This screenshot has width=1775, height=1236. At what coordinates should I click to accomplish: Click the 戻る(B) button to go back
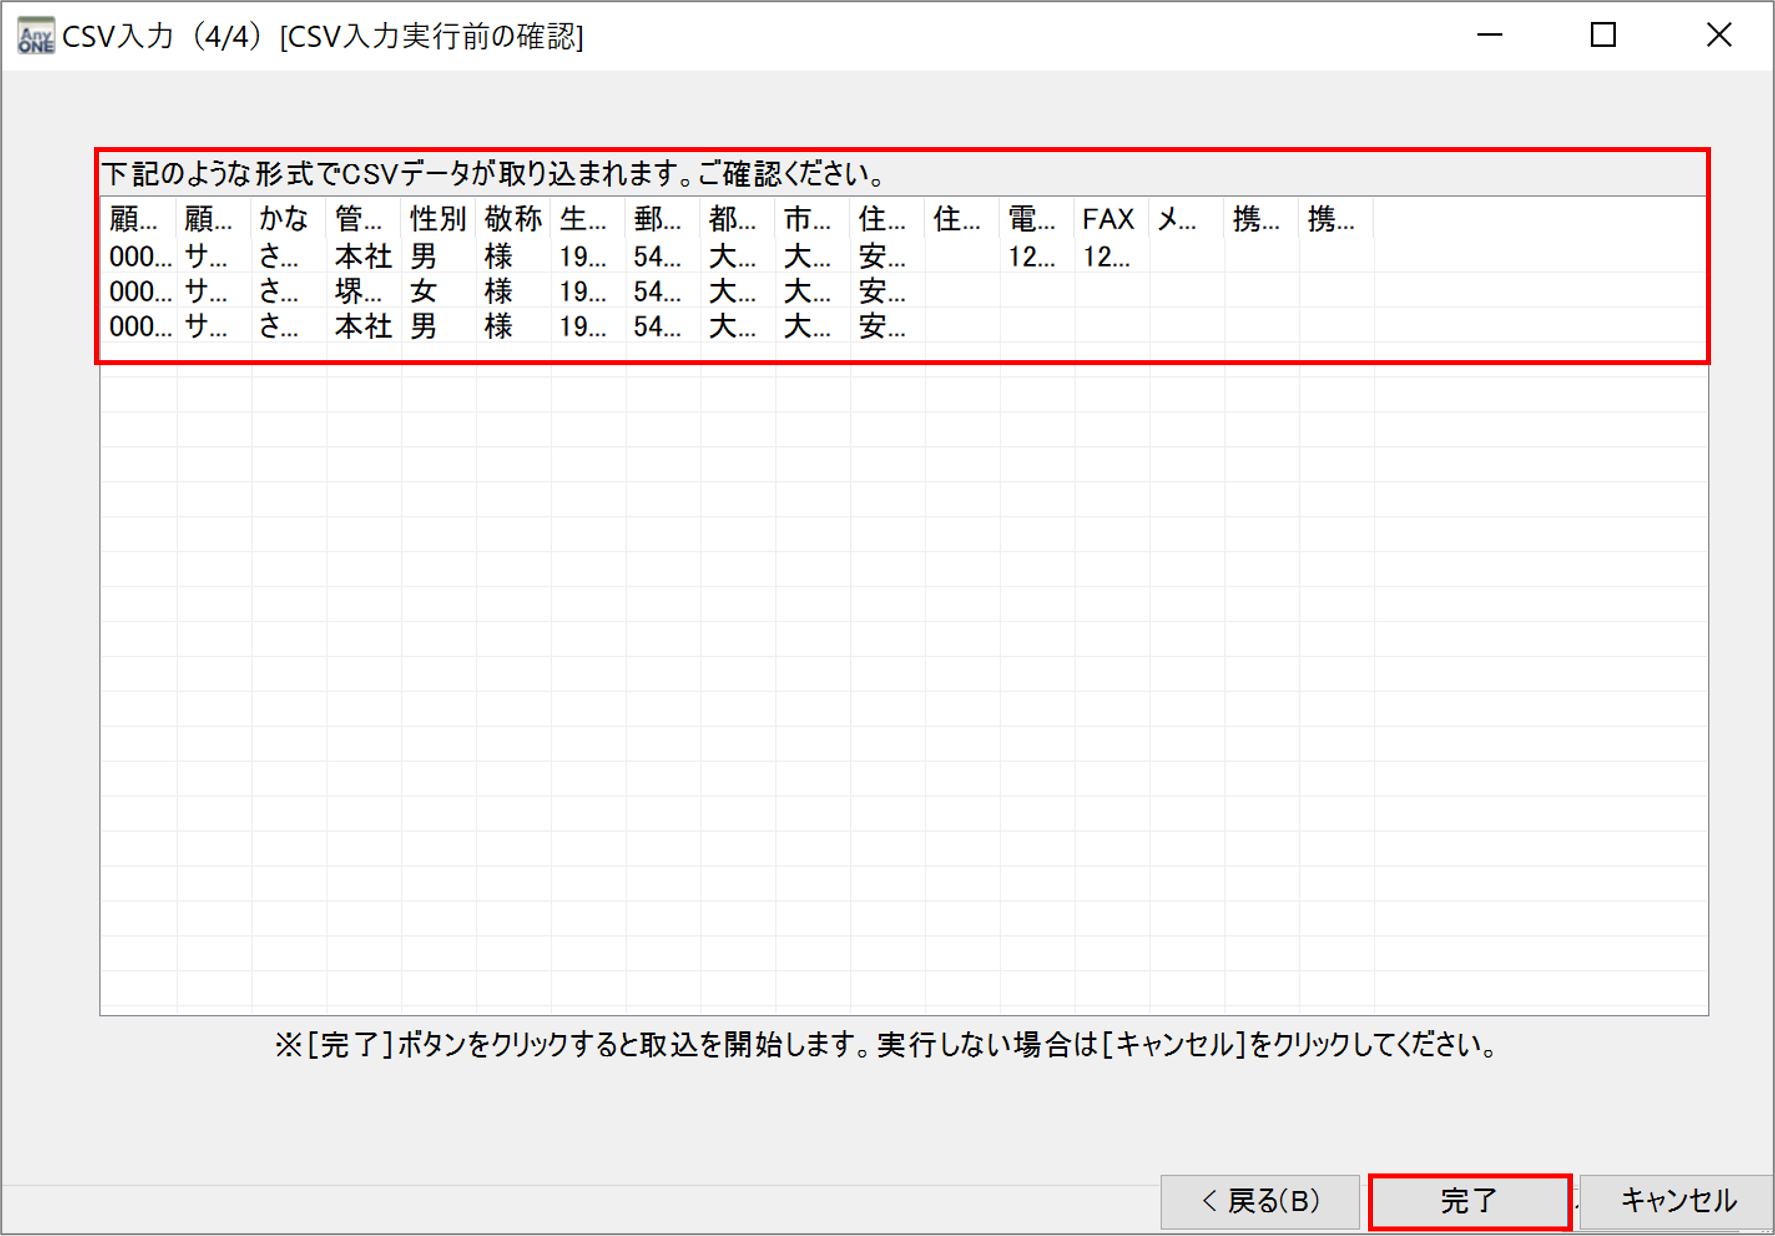coord(1258,1200)
